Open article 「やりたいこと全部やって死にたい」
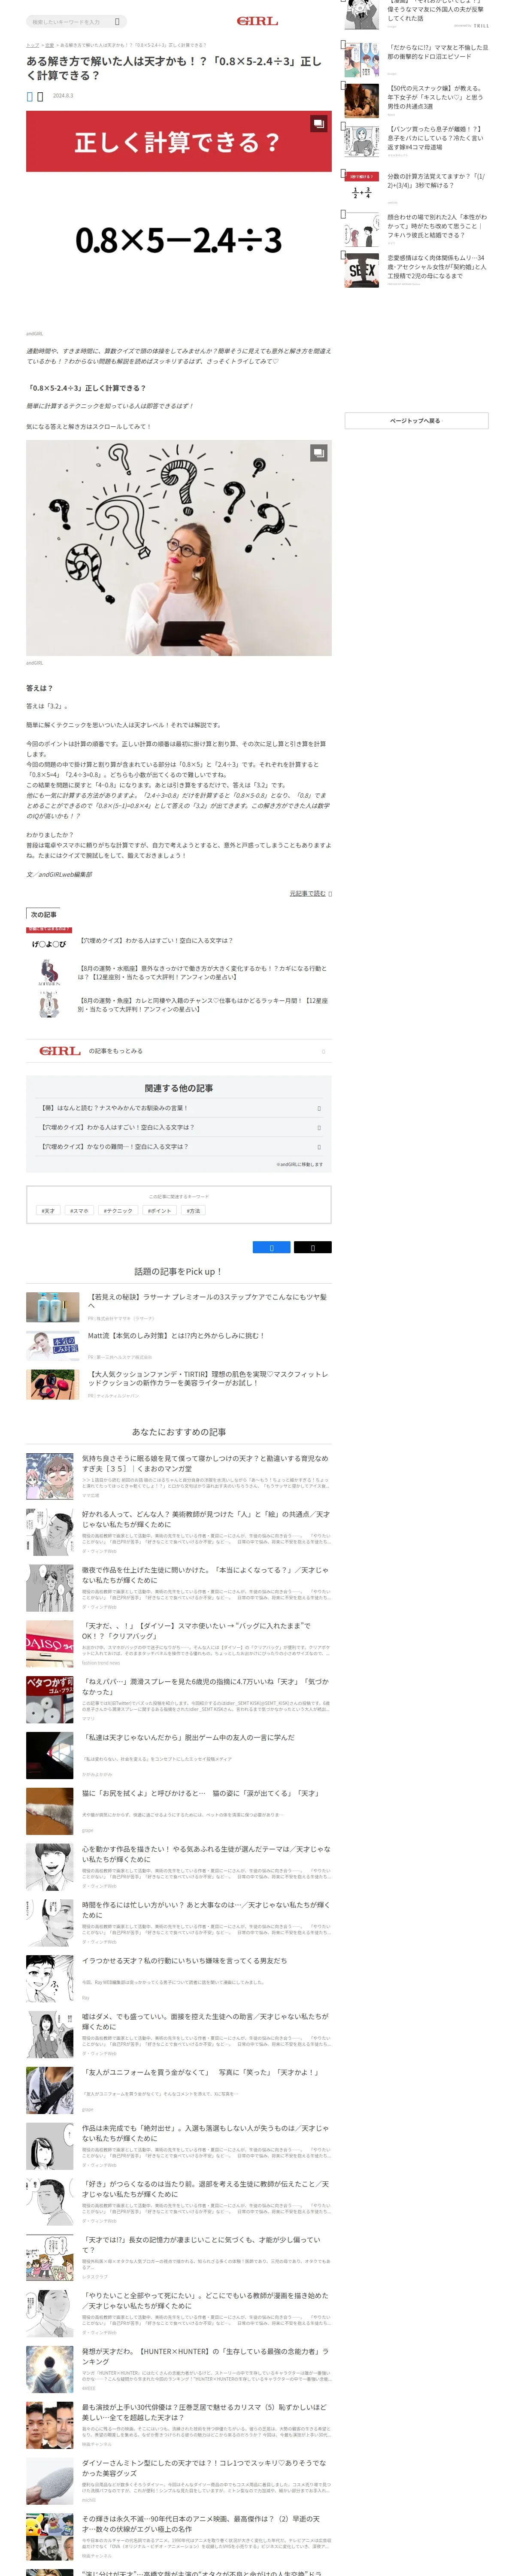Image resolution: width=515 pixels, height=2576 pixels. coord(205,2301)
